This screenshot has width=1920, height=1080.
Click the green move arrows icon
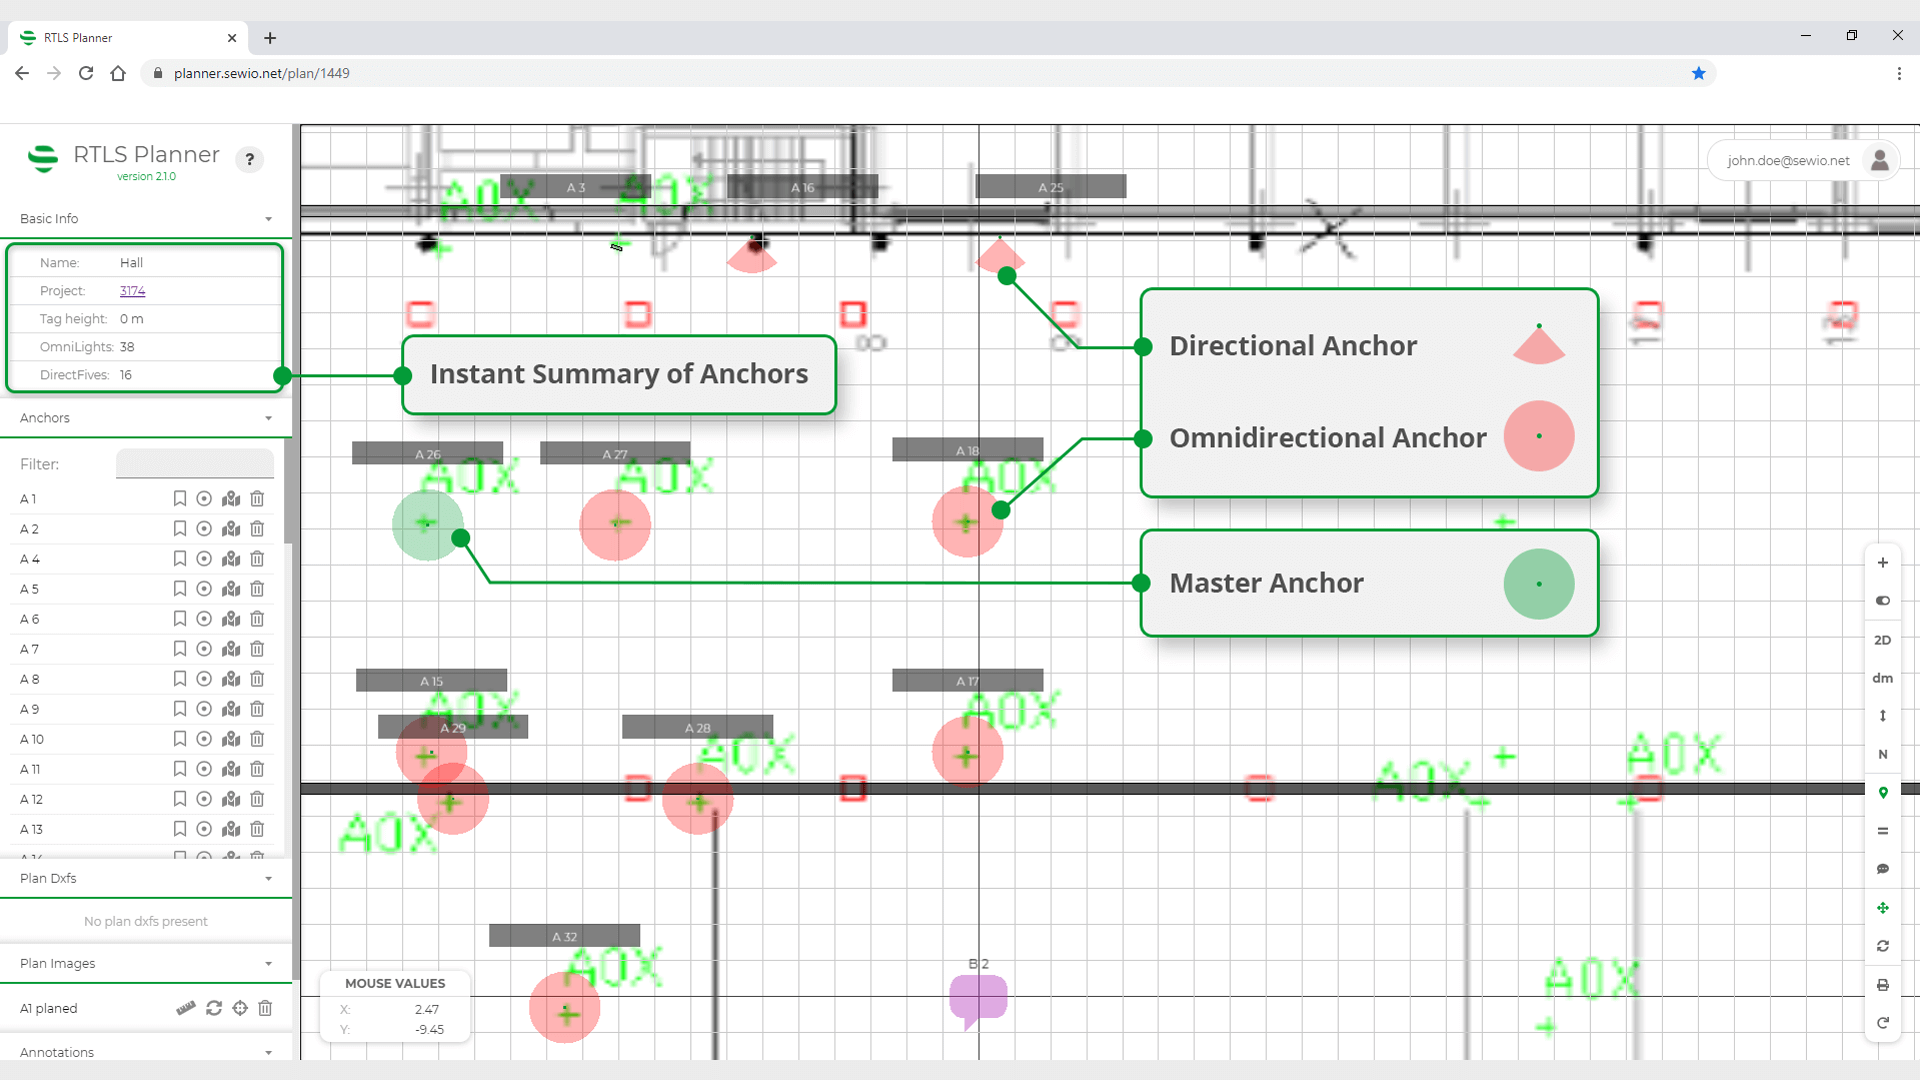1882,908
